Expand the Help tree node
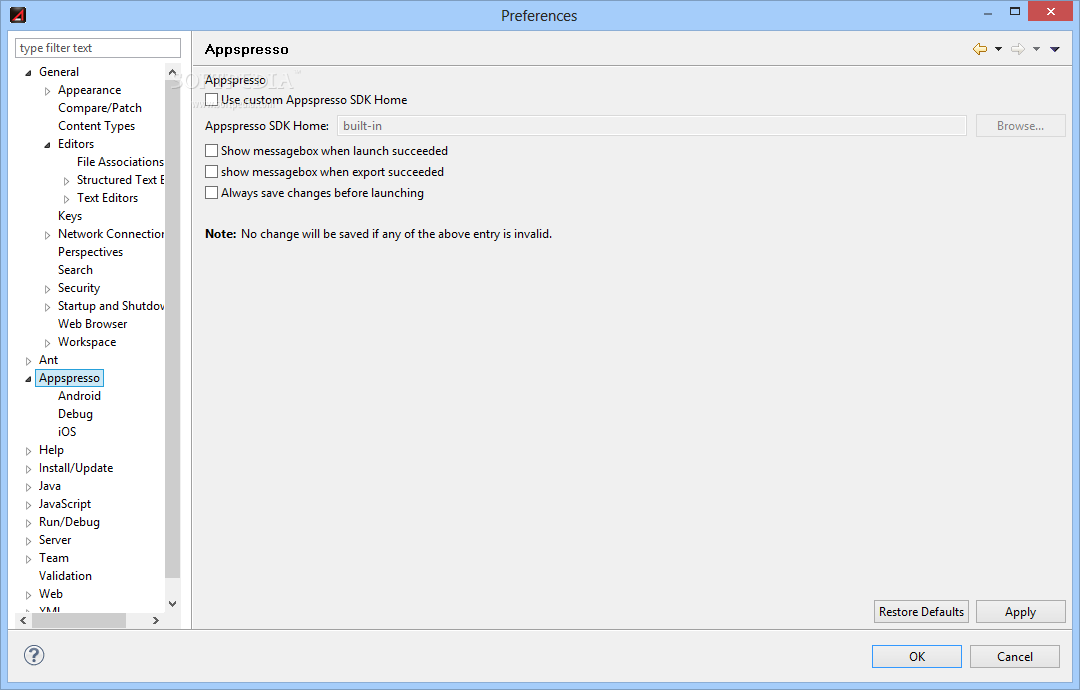Viewport: 1080px width, 690px height. 28,451
